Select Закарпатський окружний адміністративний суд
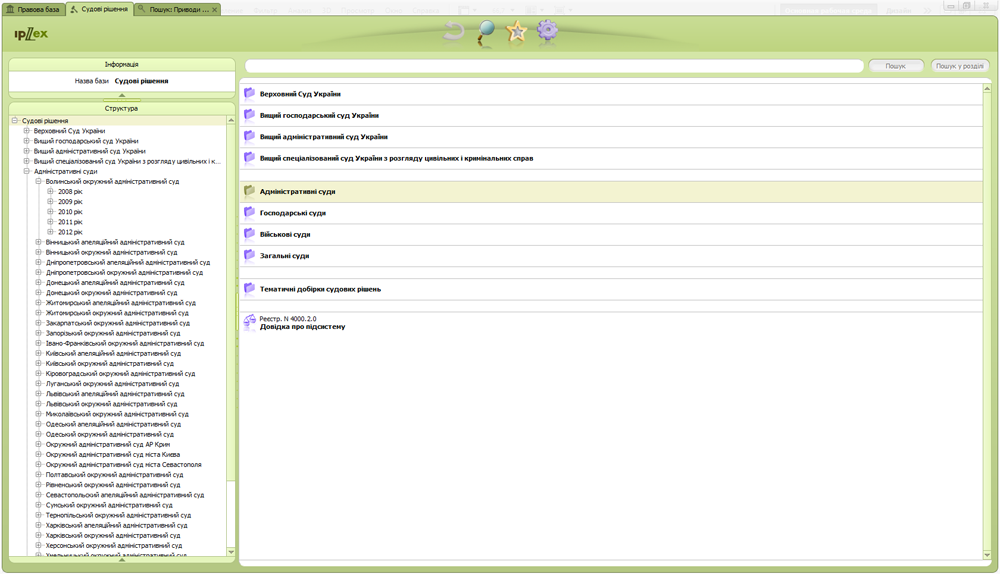This screenshot has width=1000, height=574. (118, 323)
